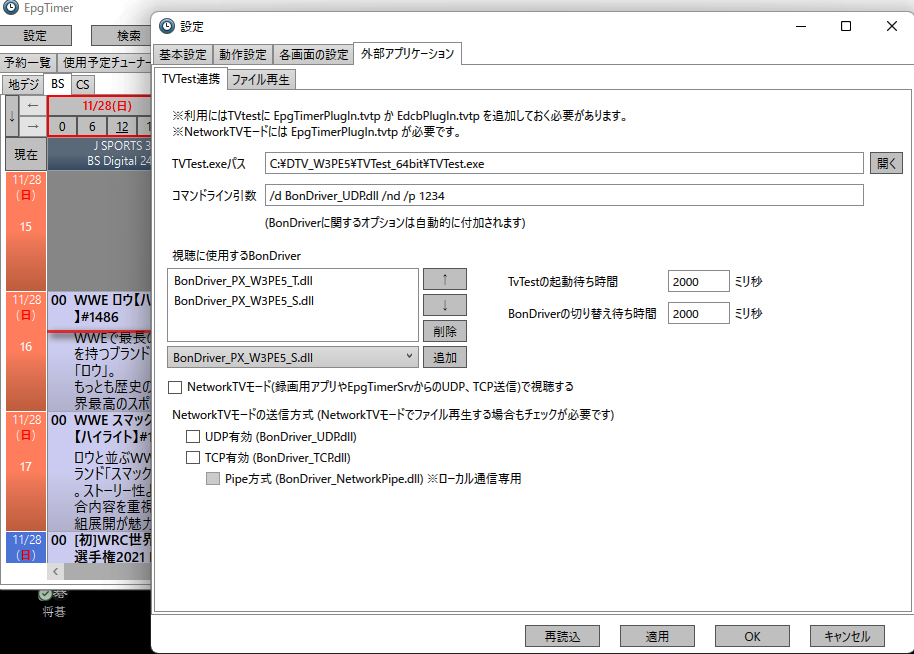The width and height of the screenshot is (914, 654).
Task: Toggle Pipe方式 (BonDriver_NetworkPipe.dll) checkbox
Action: (x=213, y=479)
